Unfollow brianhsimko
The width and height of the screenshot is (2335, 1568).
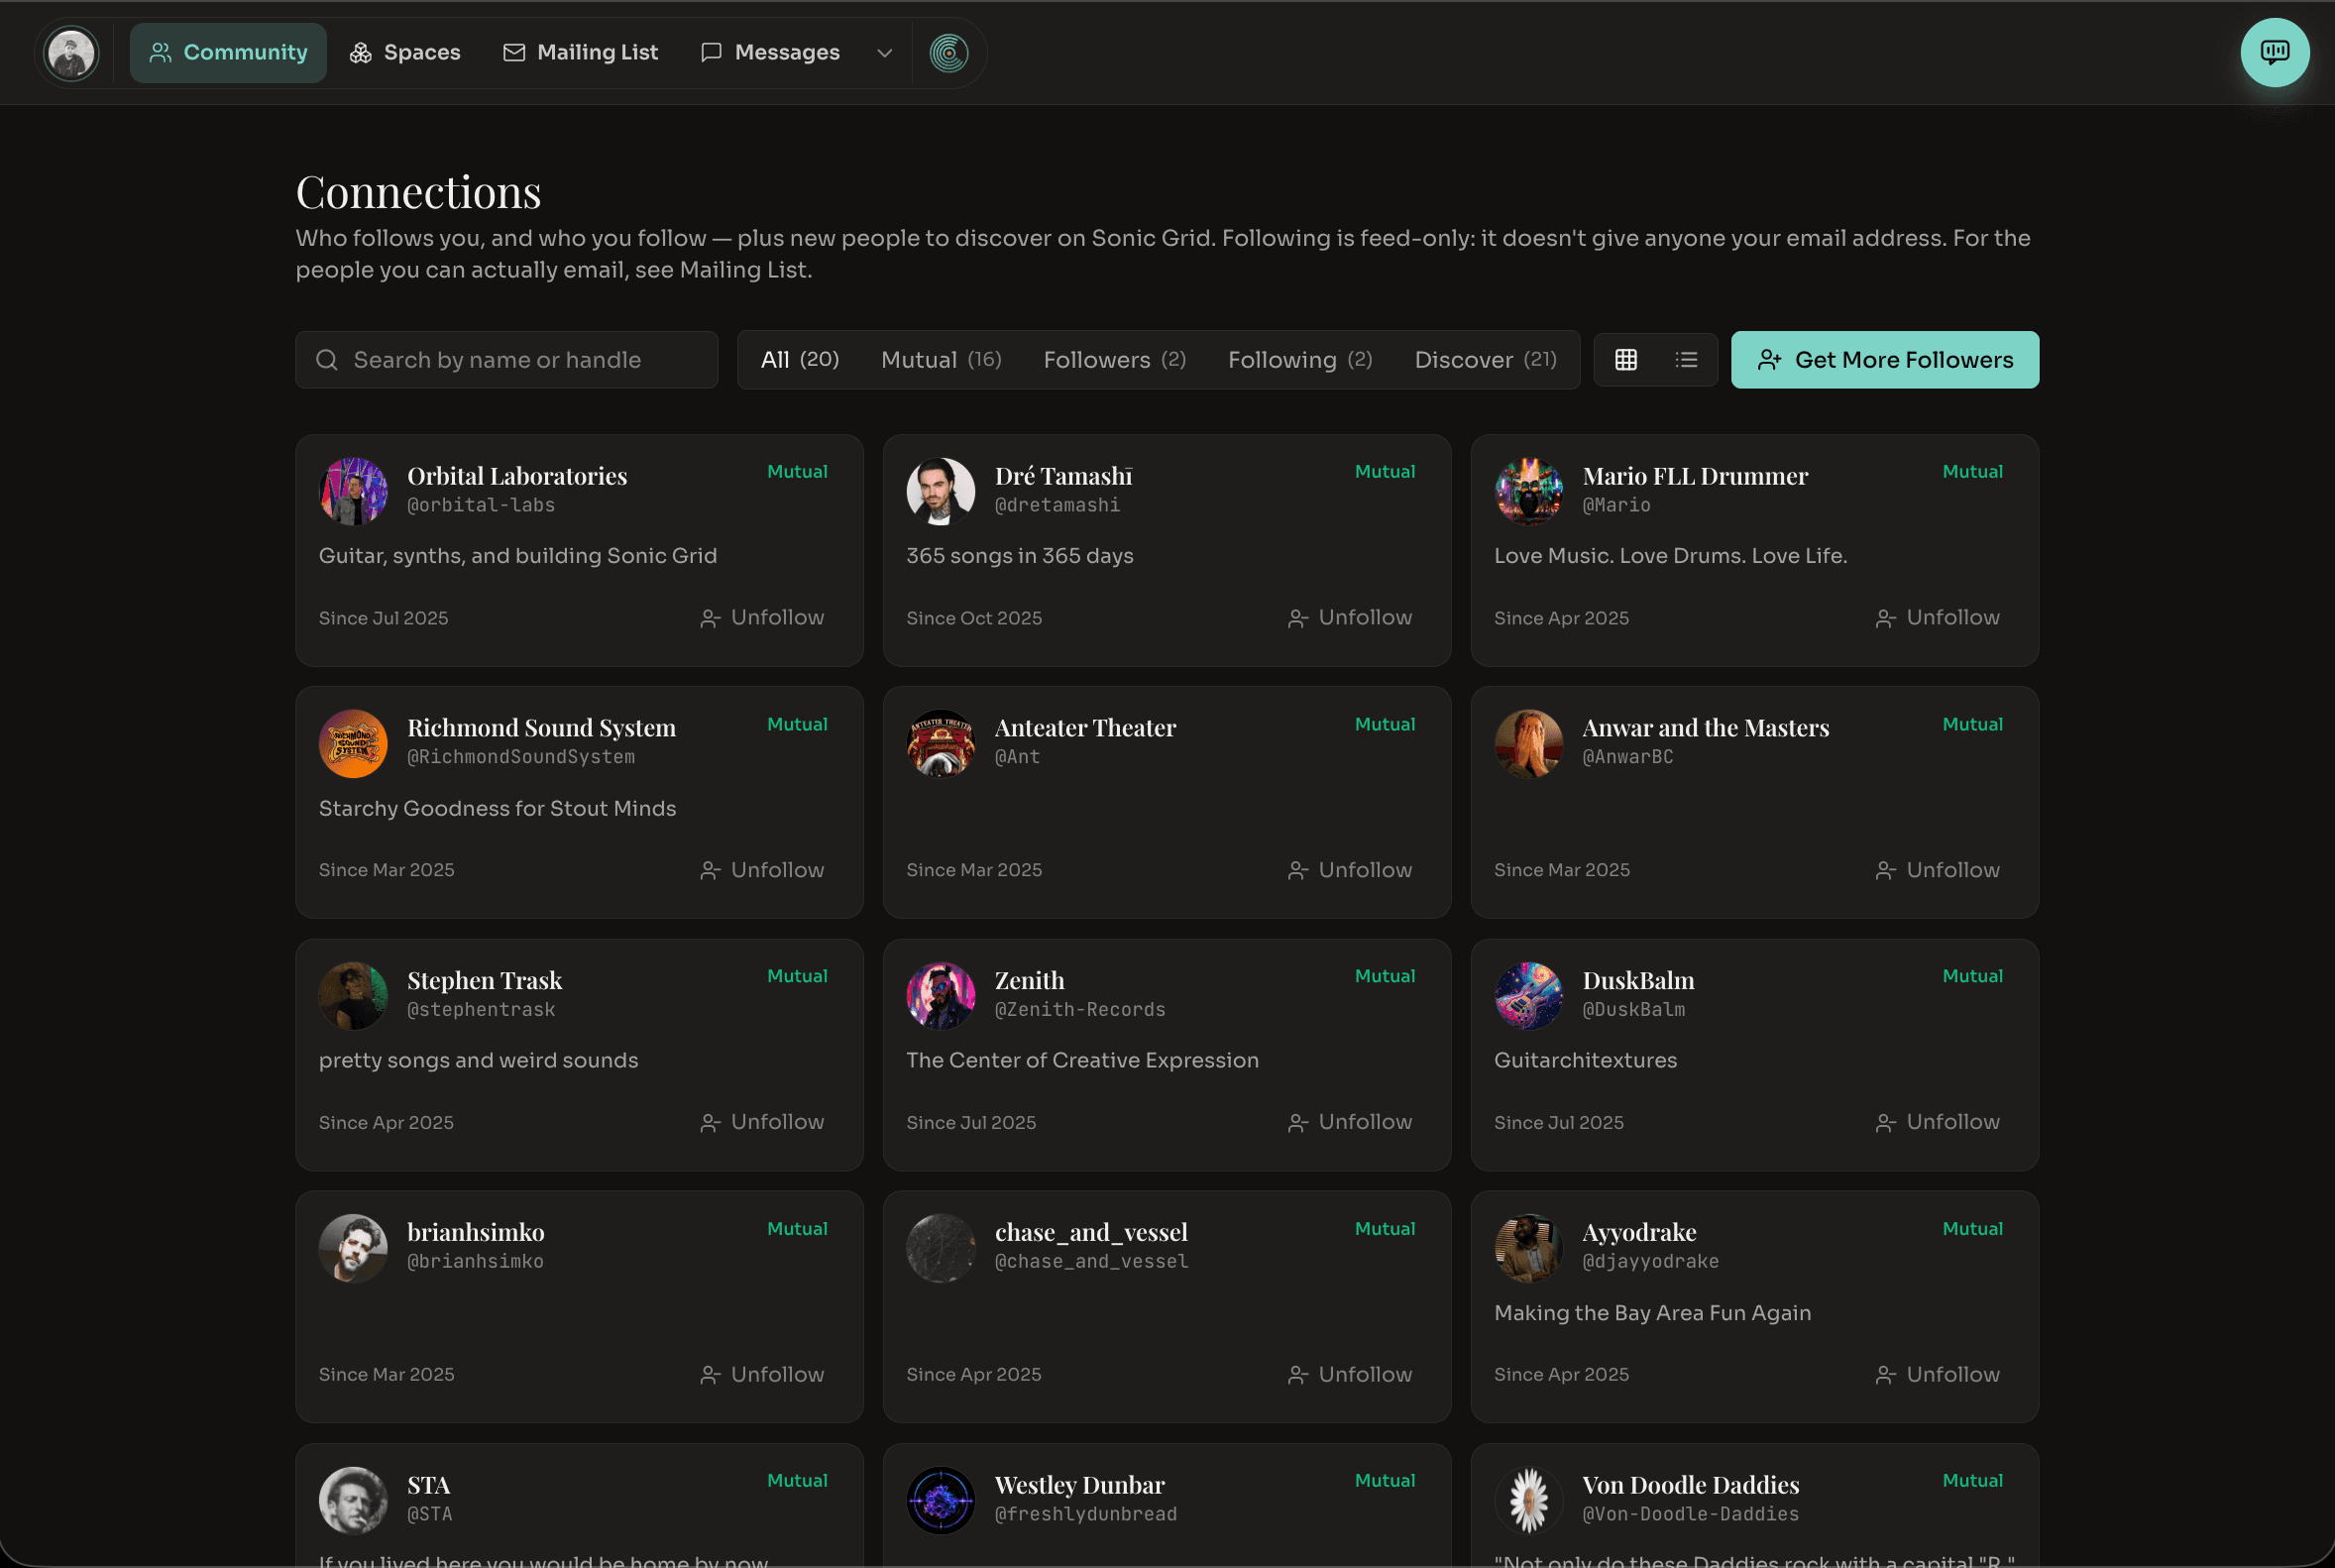(762, 1374)
